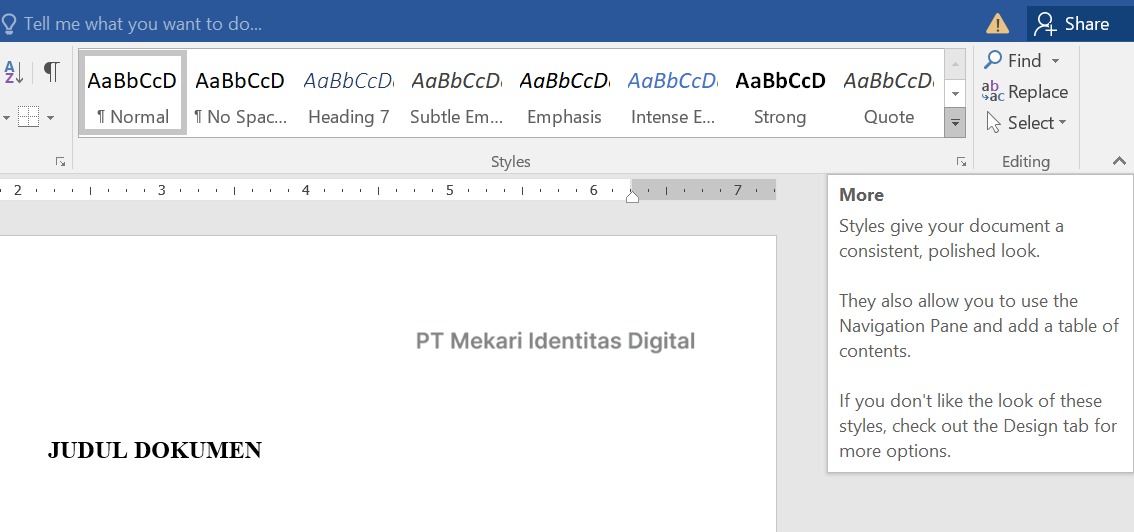Click the PT Mekari Identitas Digital header text
This screenshot has height=532, width=1134.
pos(555,341)
